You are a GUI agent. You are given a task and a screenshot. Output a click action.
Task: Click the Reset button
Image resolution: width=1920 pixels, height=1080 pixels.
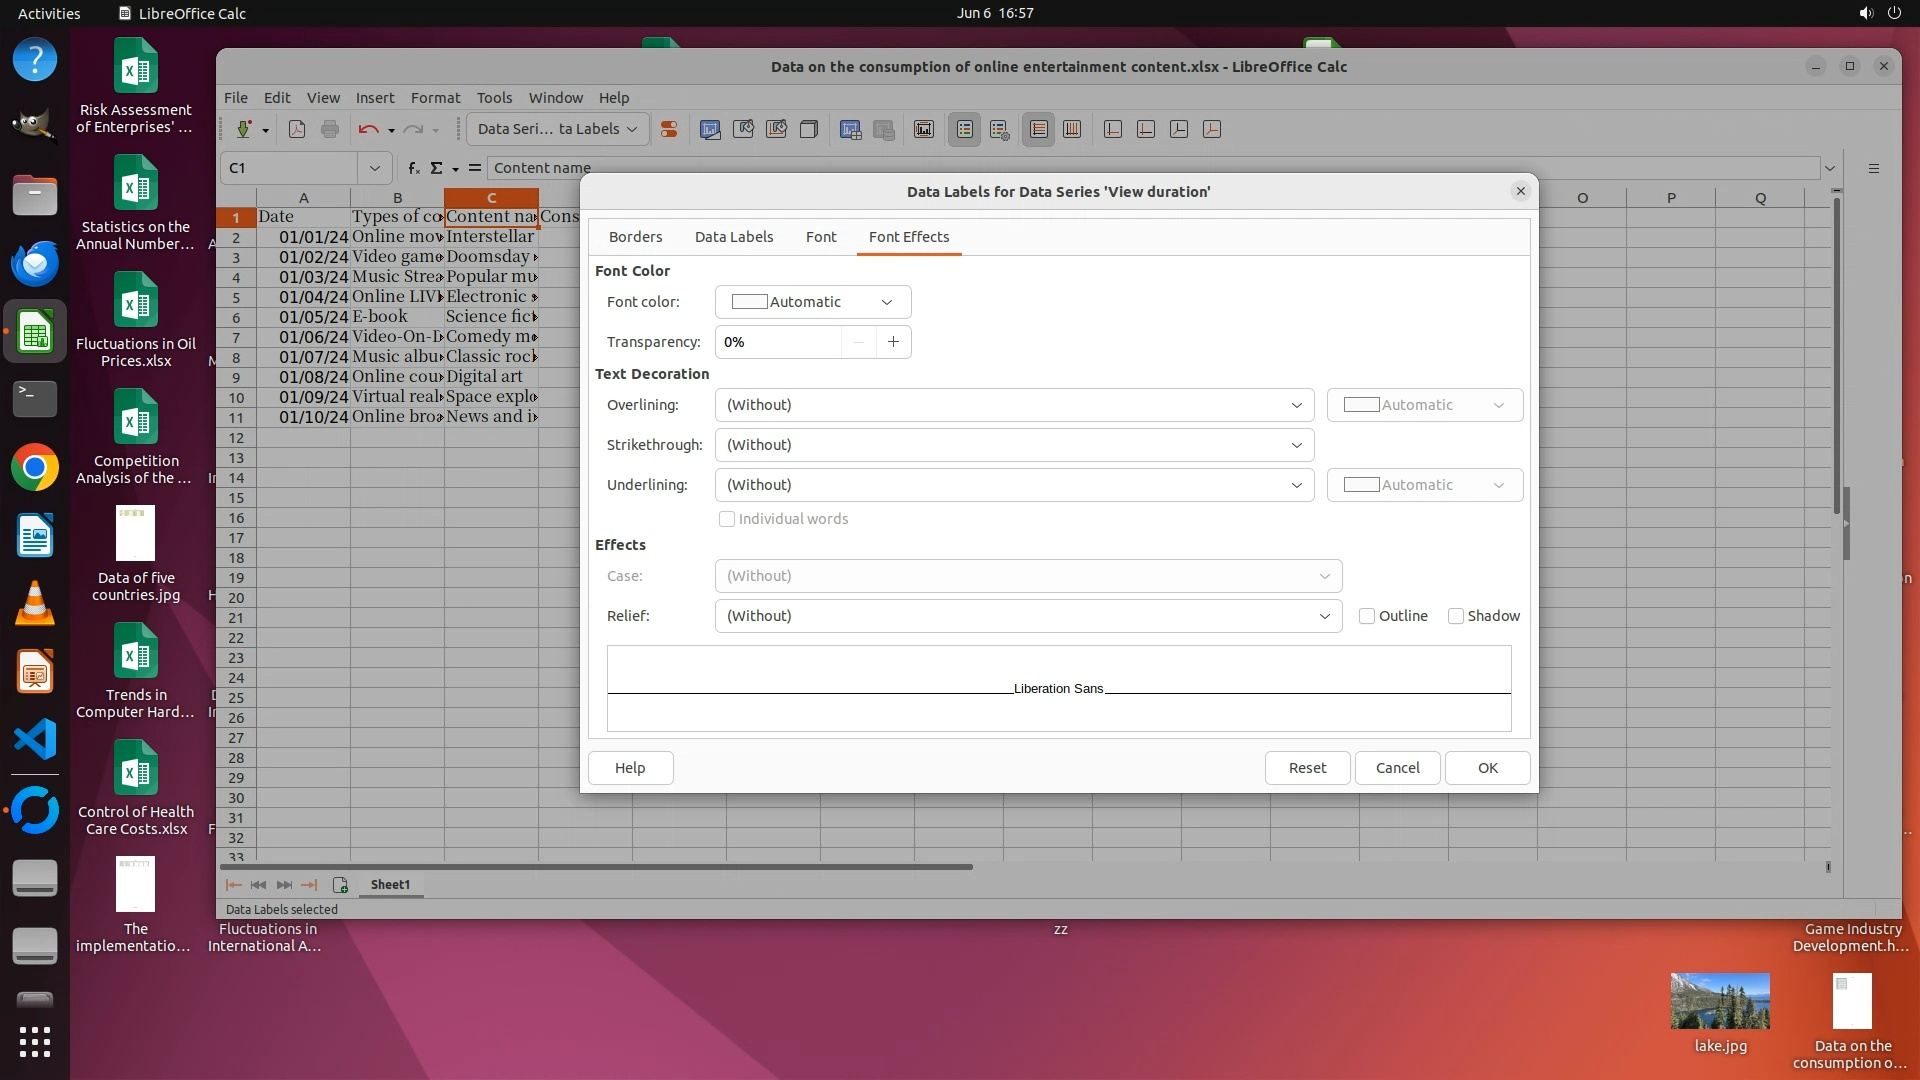point(1307,768)
